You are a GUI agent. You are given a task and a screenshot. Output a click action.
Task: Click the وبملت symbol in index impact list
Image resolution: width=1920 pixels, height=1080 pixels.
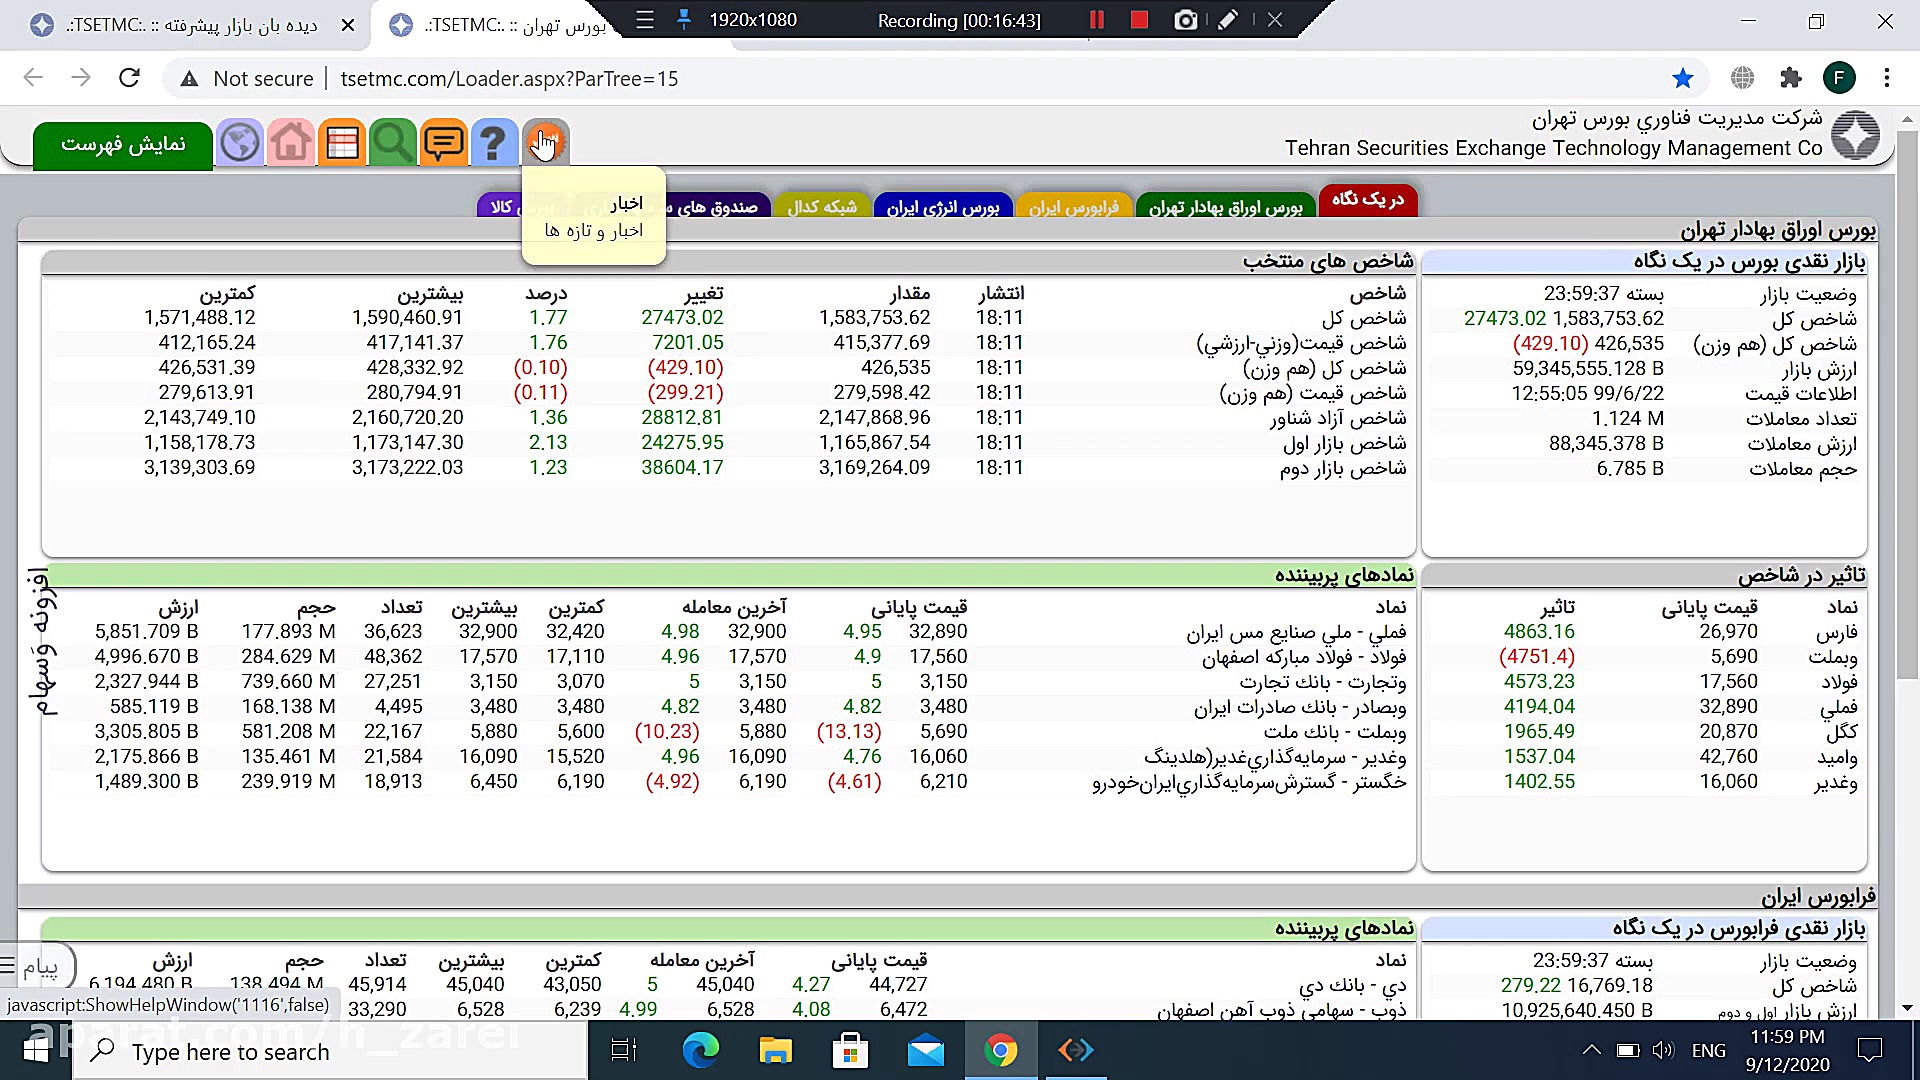click(1832, 657)
